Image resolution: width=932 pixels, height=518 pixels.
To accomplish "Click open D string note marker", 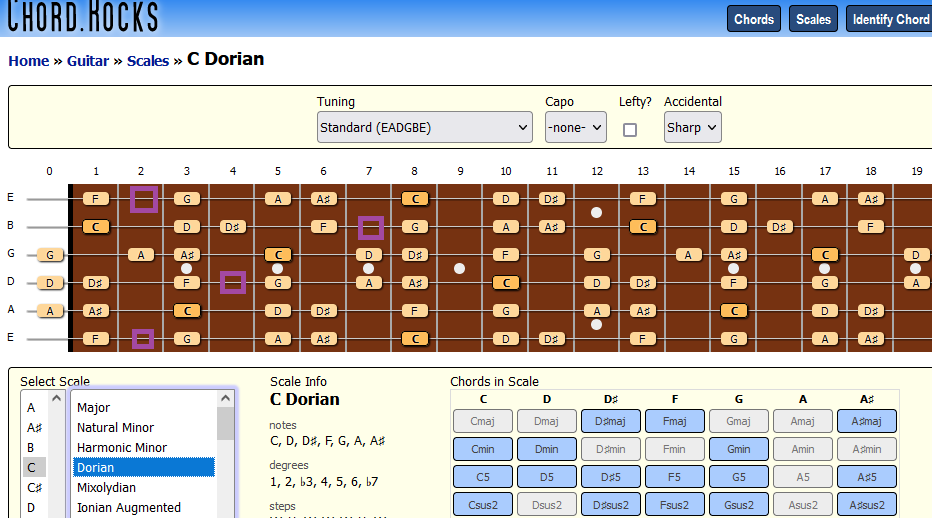I will point(50,282).
